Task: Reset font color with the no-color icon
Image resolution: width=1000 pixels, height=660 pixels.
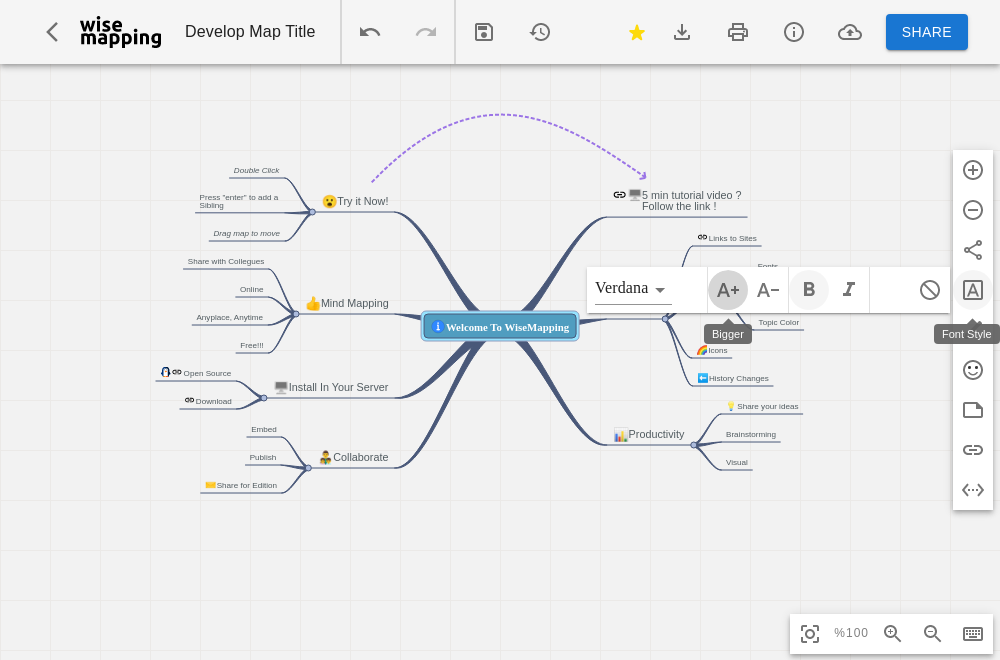Action: tap(929, 290)
